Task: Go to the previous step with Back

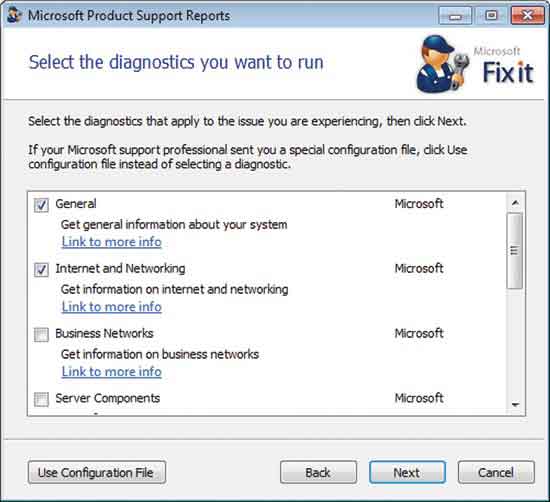Action: point(318,473)
